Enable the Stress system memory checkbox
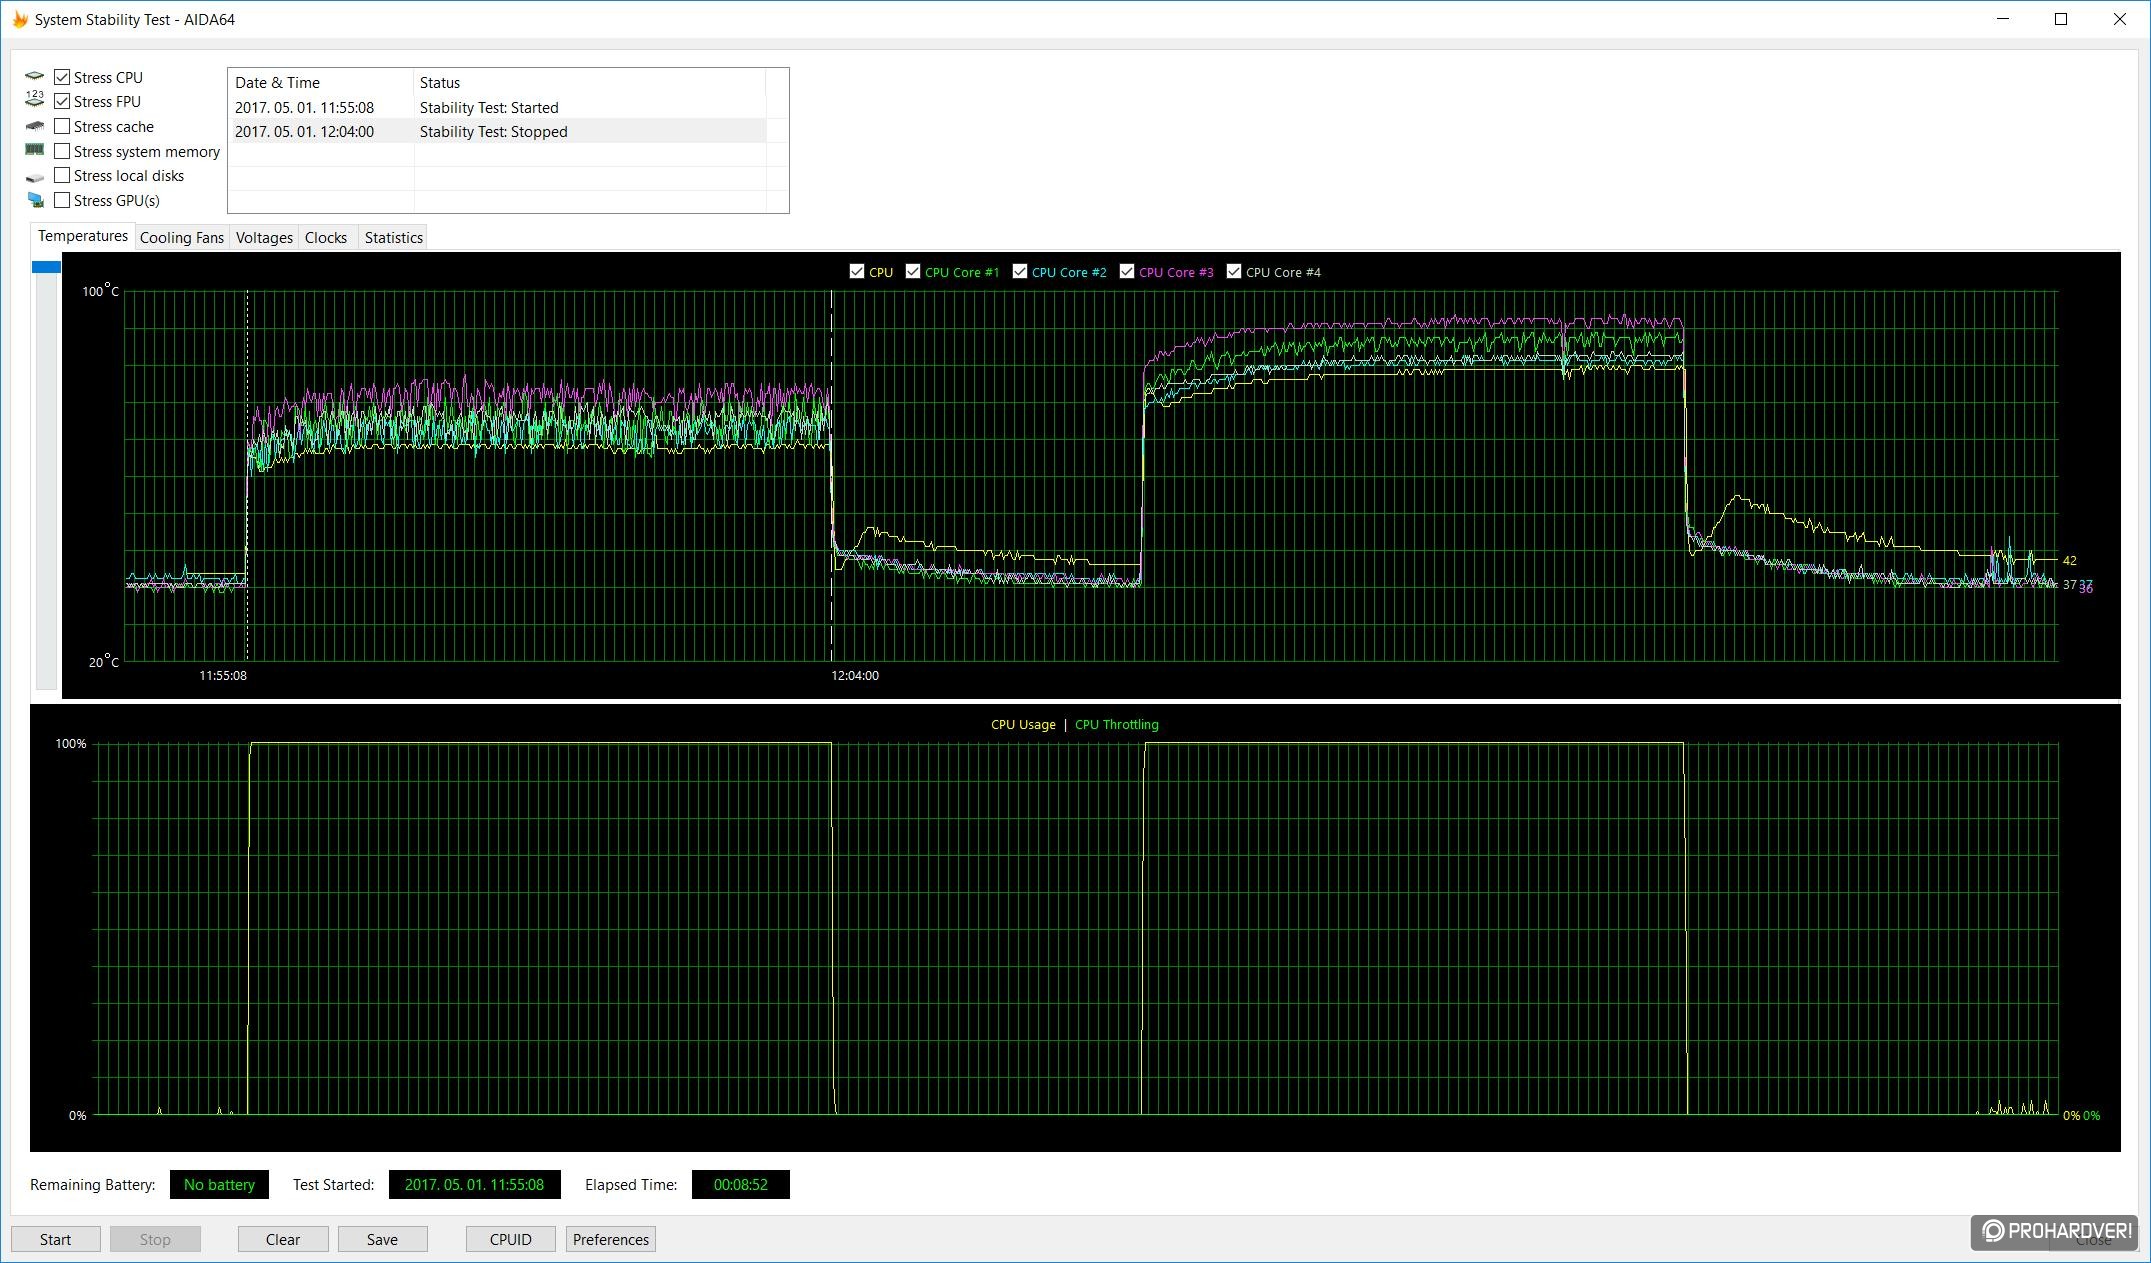 tap(62, 151)
